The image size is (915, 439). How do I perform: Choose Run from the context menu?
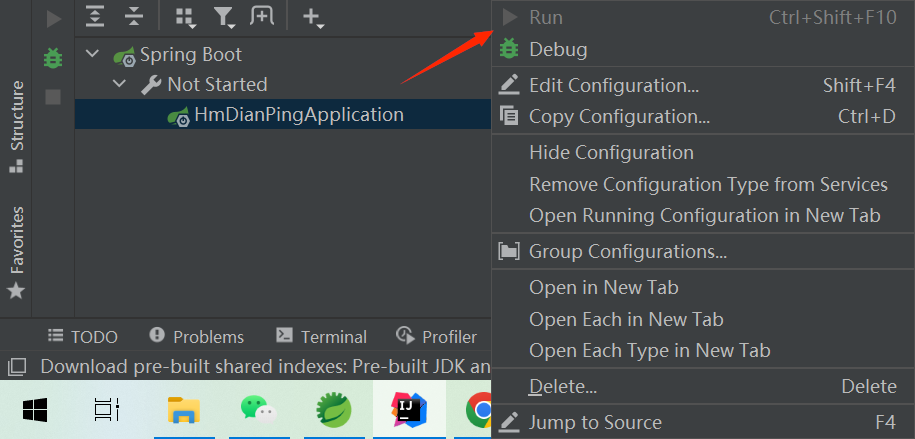[703, 18]
